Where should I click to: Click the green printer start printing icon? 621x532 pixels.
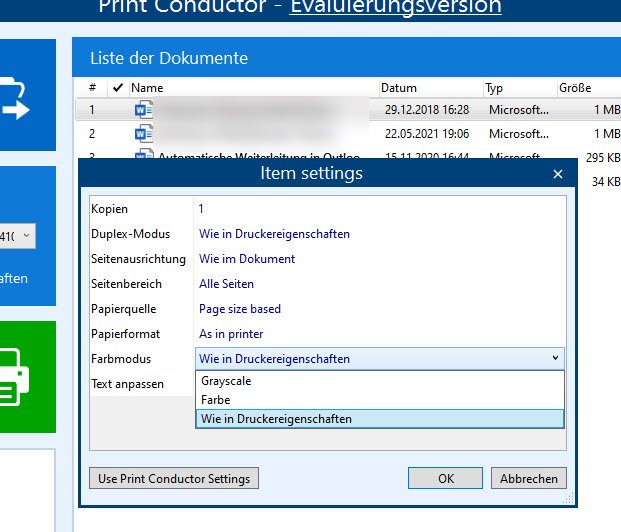(x=14, y=377)
